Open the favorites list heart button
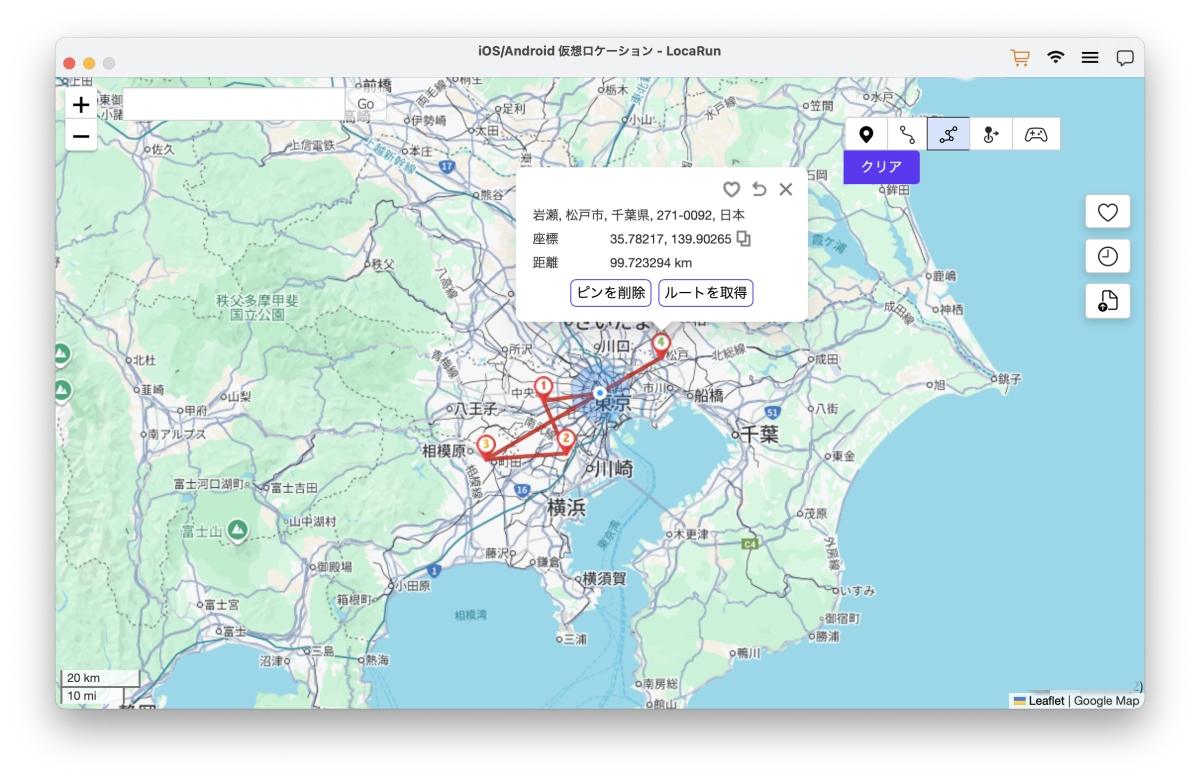This screenshot has width=1200, height=782. (x=1108, y=212)
